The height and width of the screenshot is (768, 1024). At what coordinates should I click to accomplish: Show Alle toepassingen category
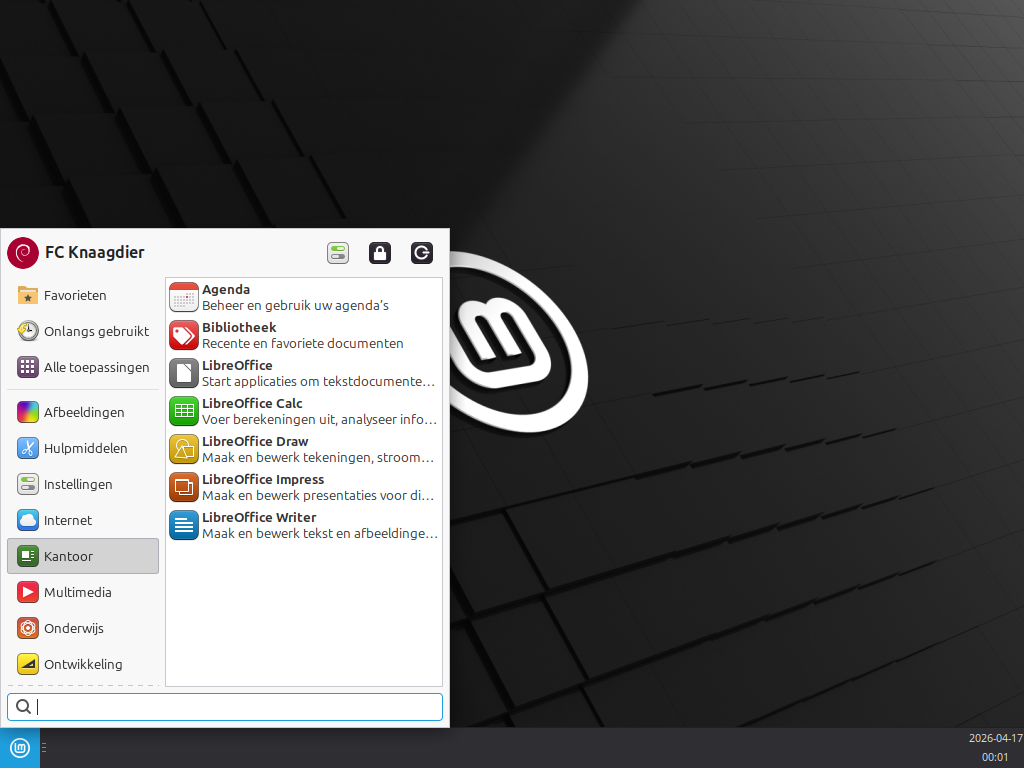tap(97, 367)
